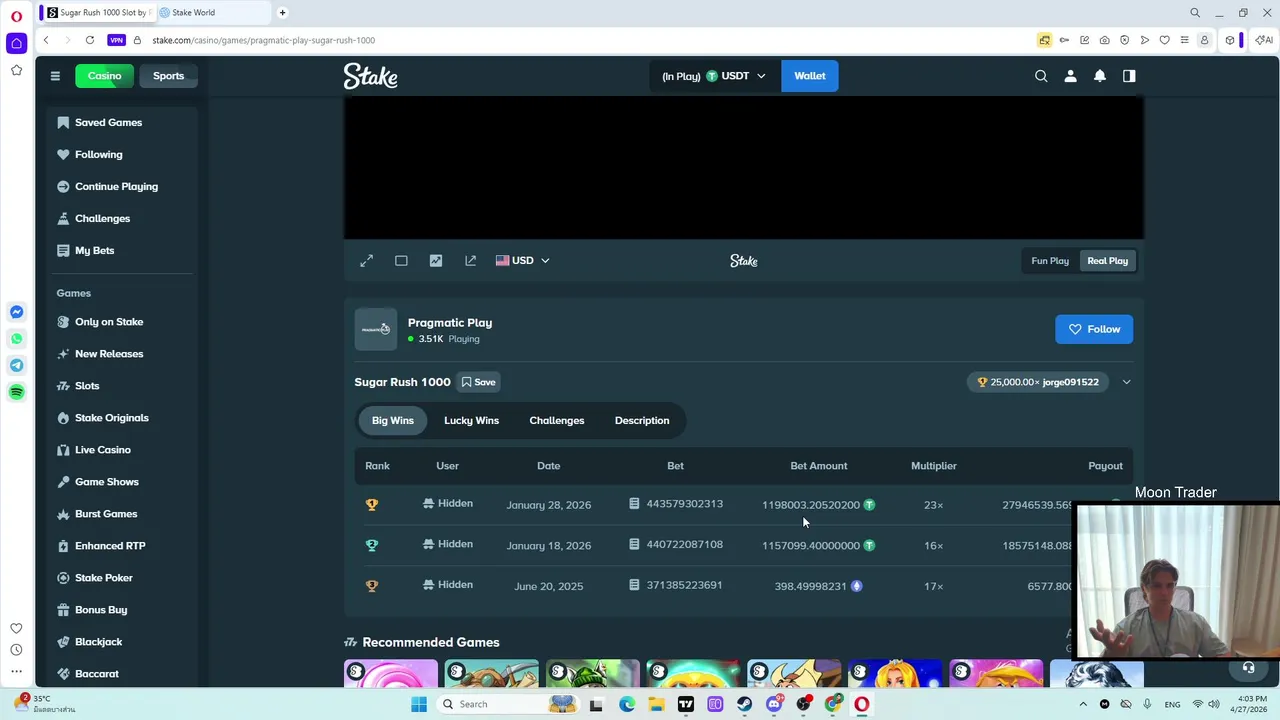Select the Sports toggle button

[168, 76]
